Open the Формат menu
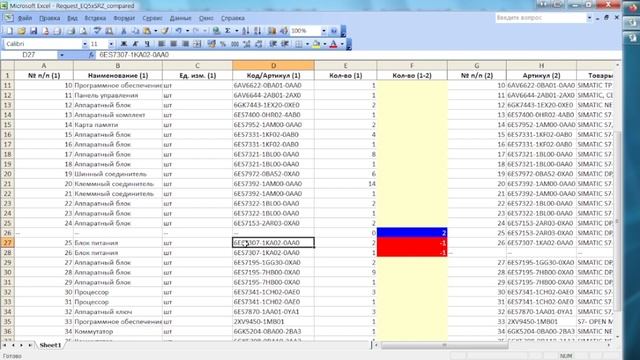The image size is (640, 360). pos(124,18)
